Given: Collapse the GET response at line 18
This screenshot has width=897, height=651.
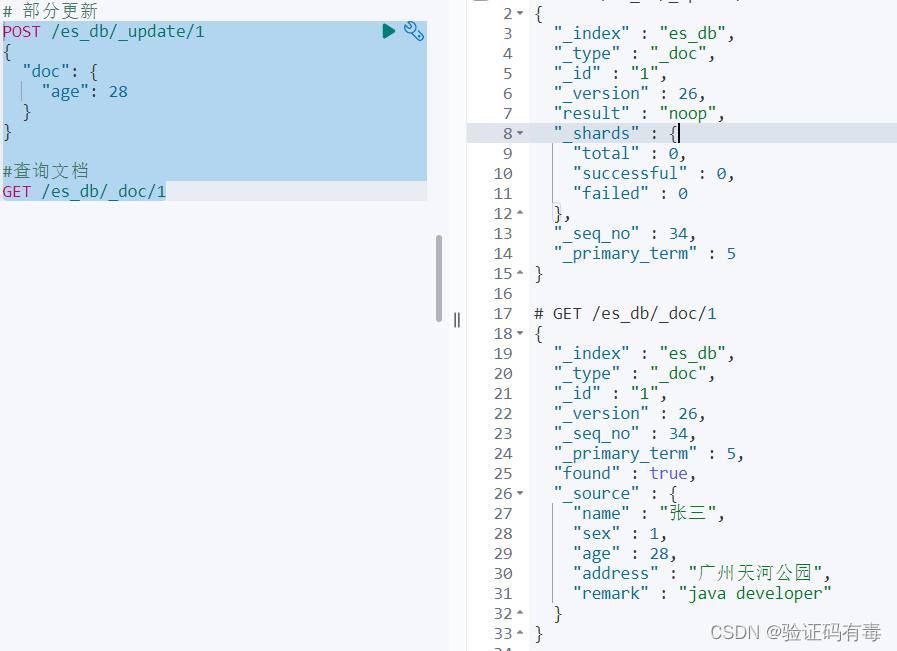Looking at the screenshot, I should pos(520,333).
